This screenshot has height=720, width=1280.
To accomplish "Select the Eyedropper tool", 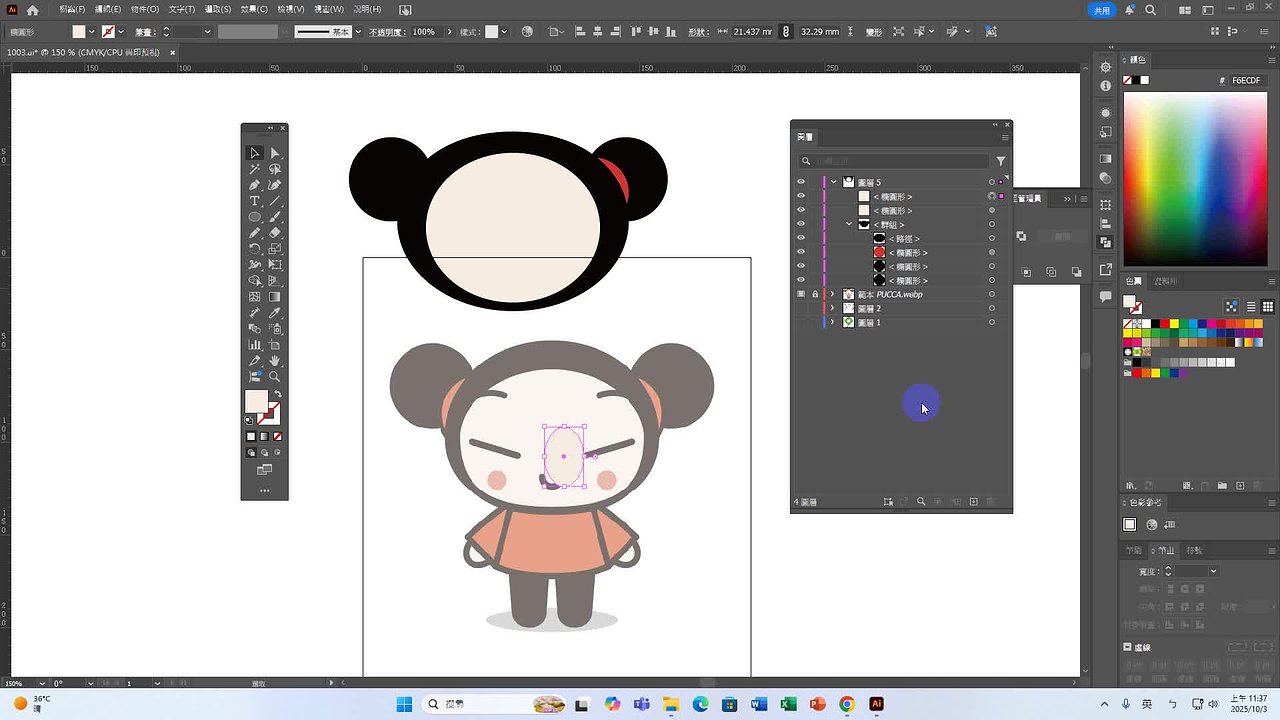I will pyautogui.click(x=275, y=313).
